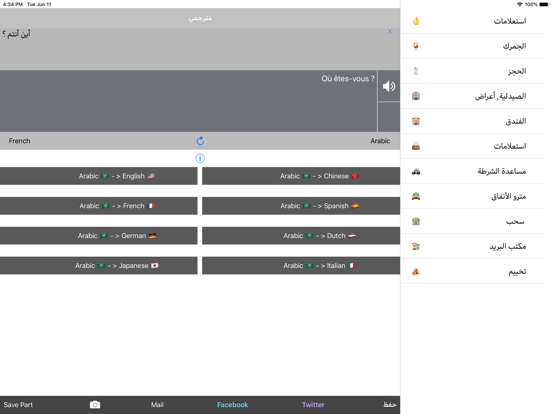The width and height of the screenshot is (552, 414).
Task: Select Arabic to Italian translation
Action: (301, 265)
